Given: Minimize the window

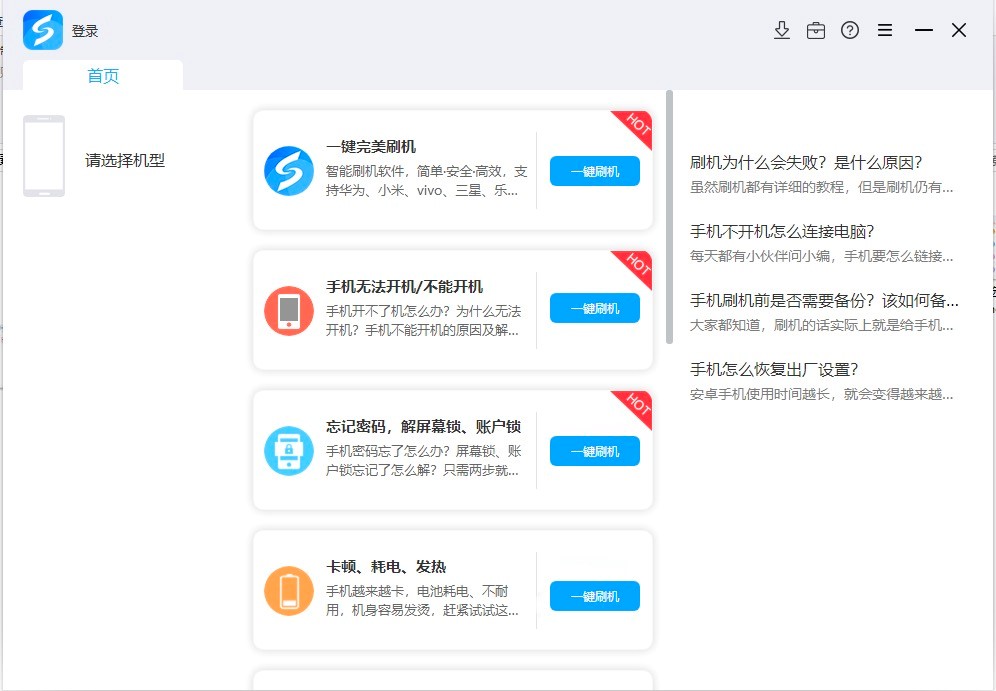Looking at the screenshot, I should tap(924, 30).
